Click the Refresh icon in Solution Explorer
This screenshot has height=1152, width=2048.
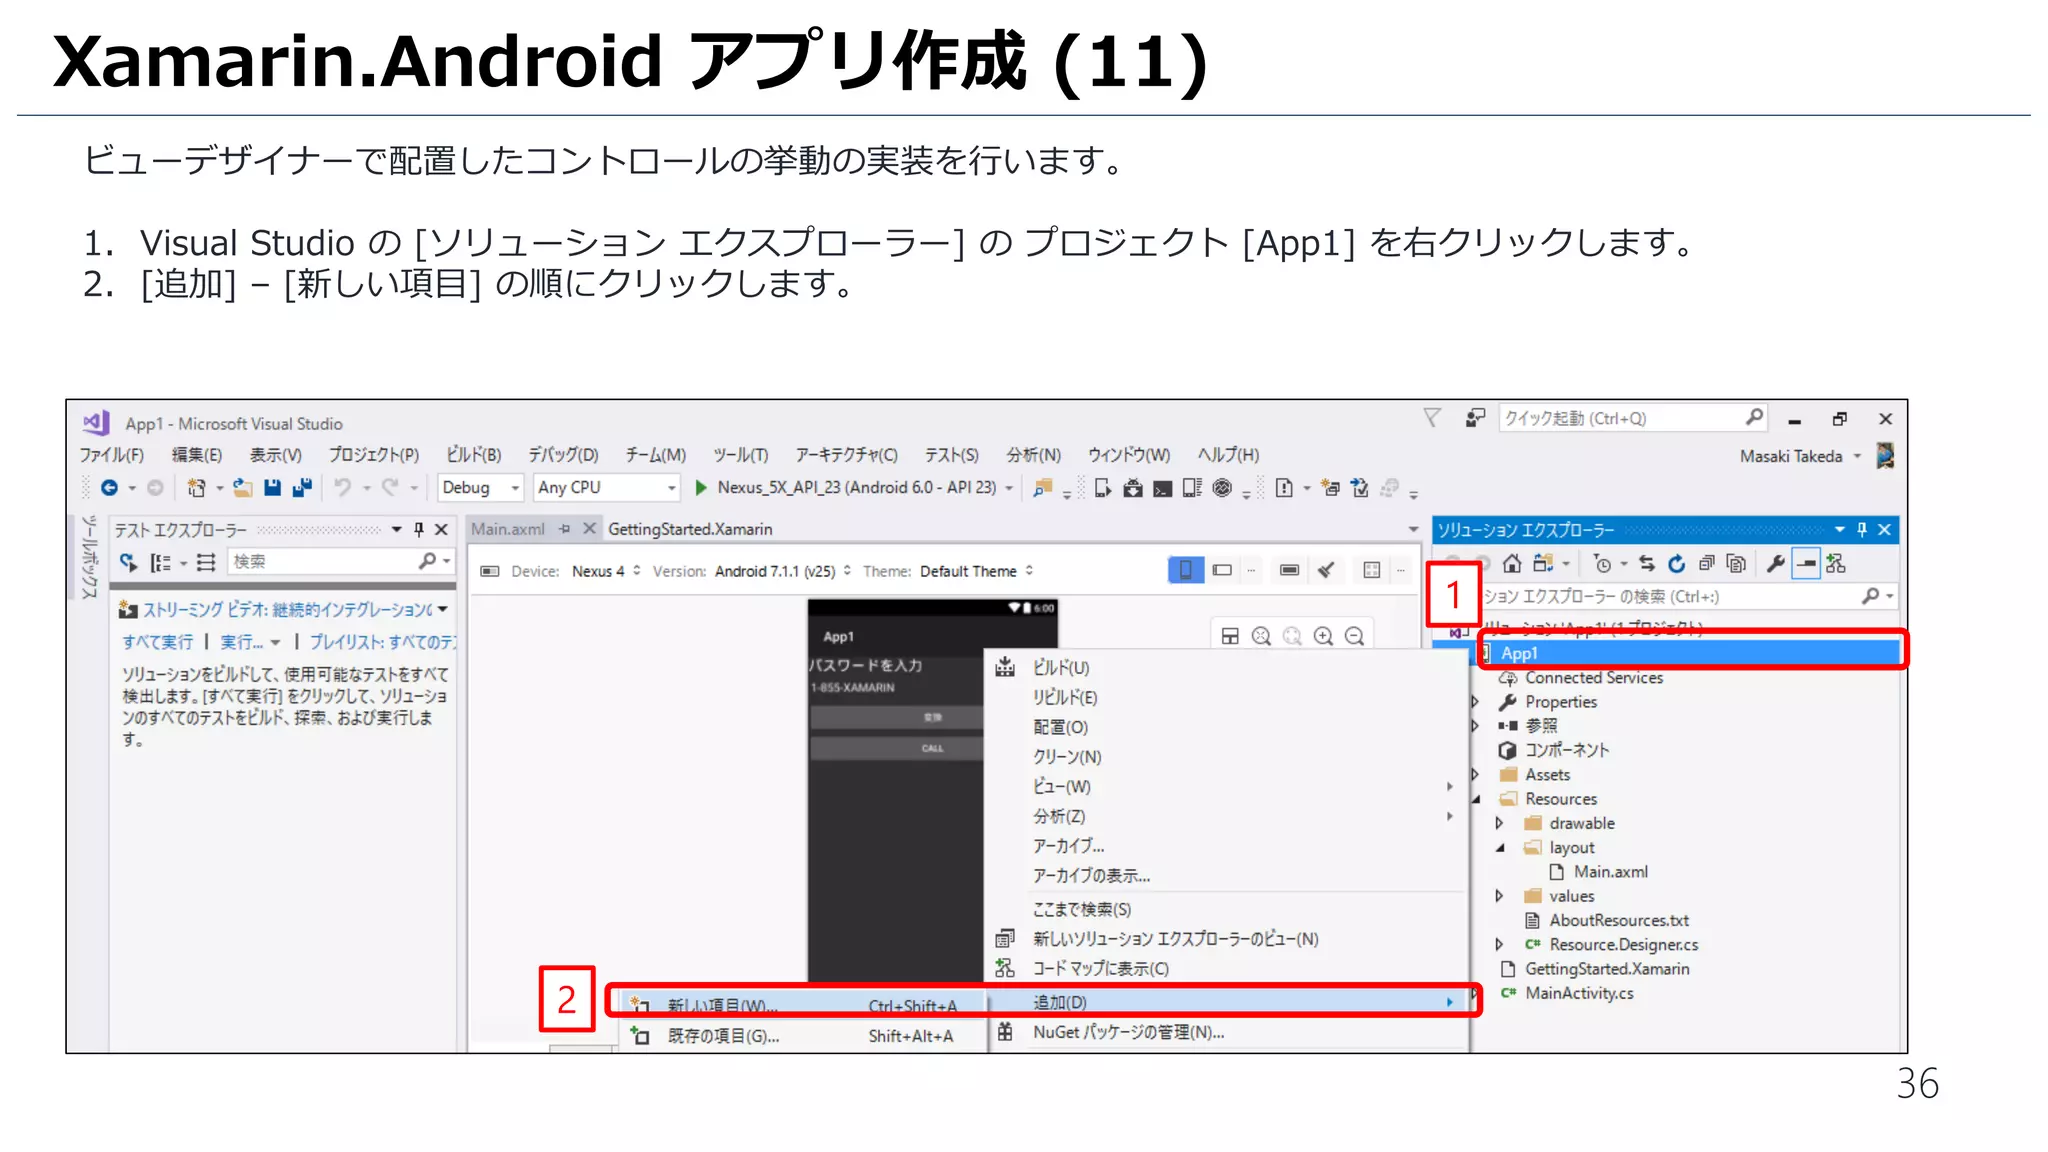click(1677, 563)
